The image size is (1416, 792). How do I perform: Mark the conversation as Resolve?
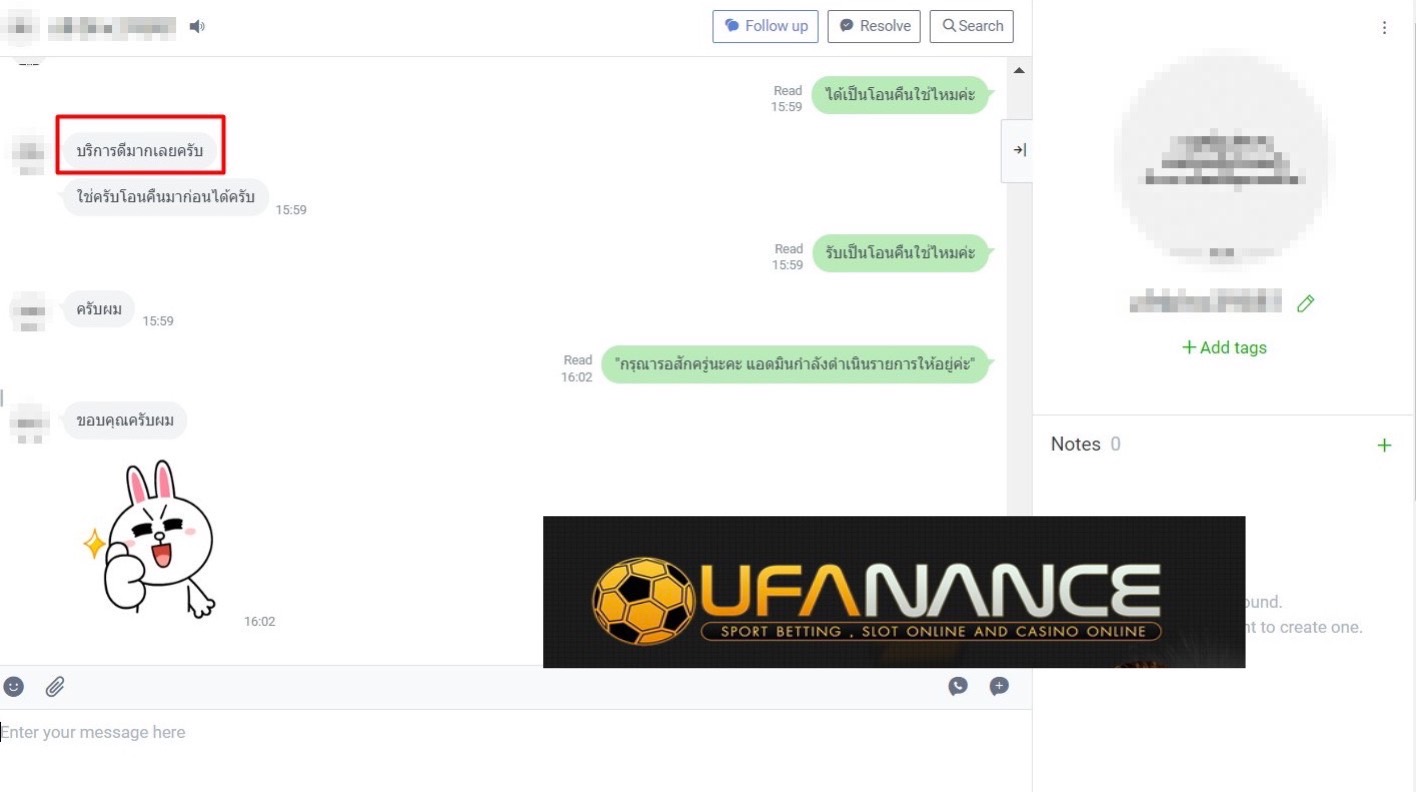click(x=874, y=26)
